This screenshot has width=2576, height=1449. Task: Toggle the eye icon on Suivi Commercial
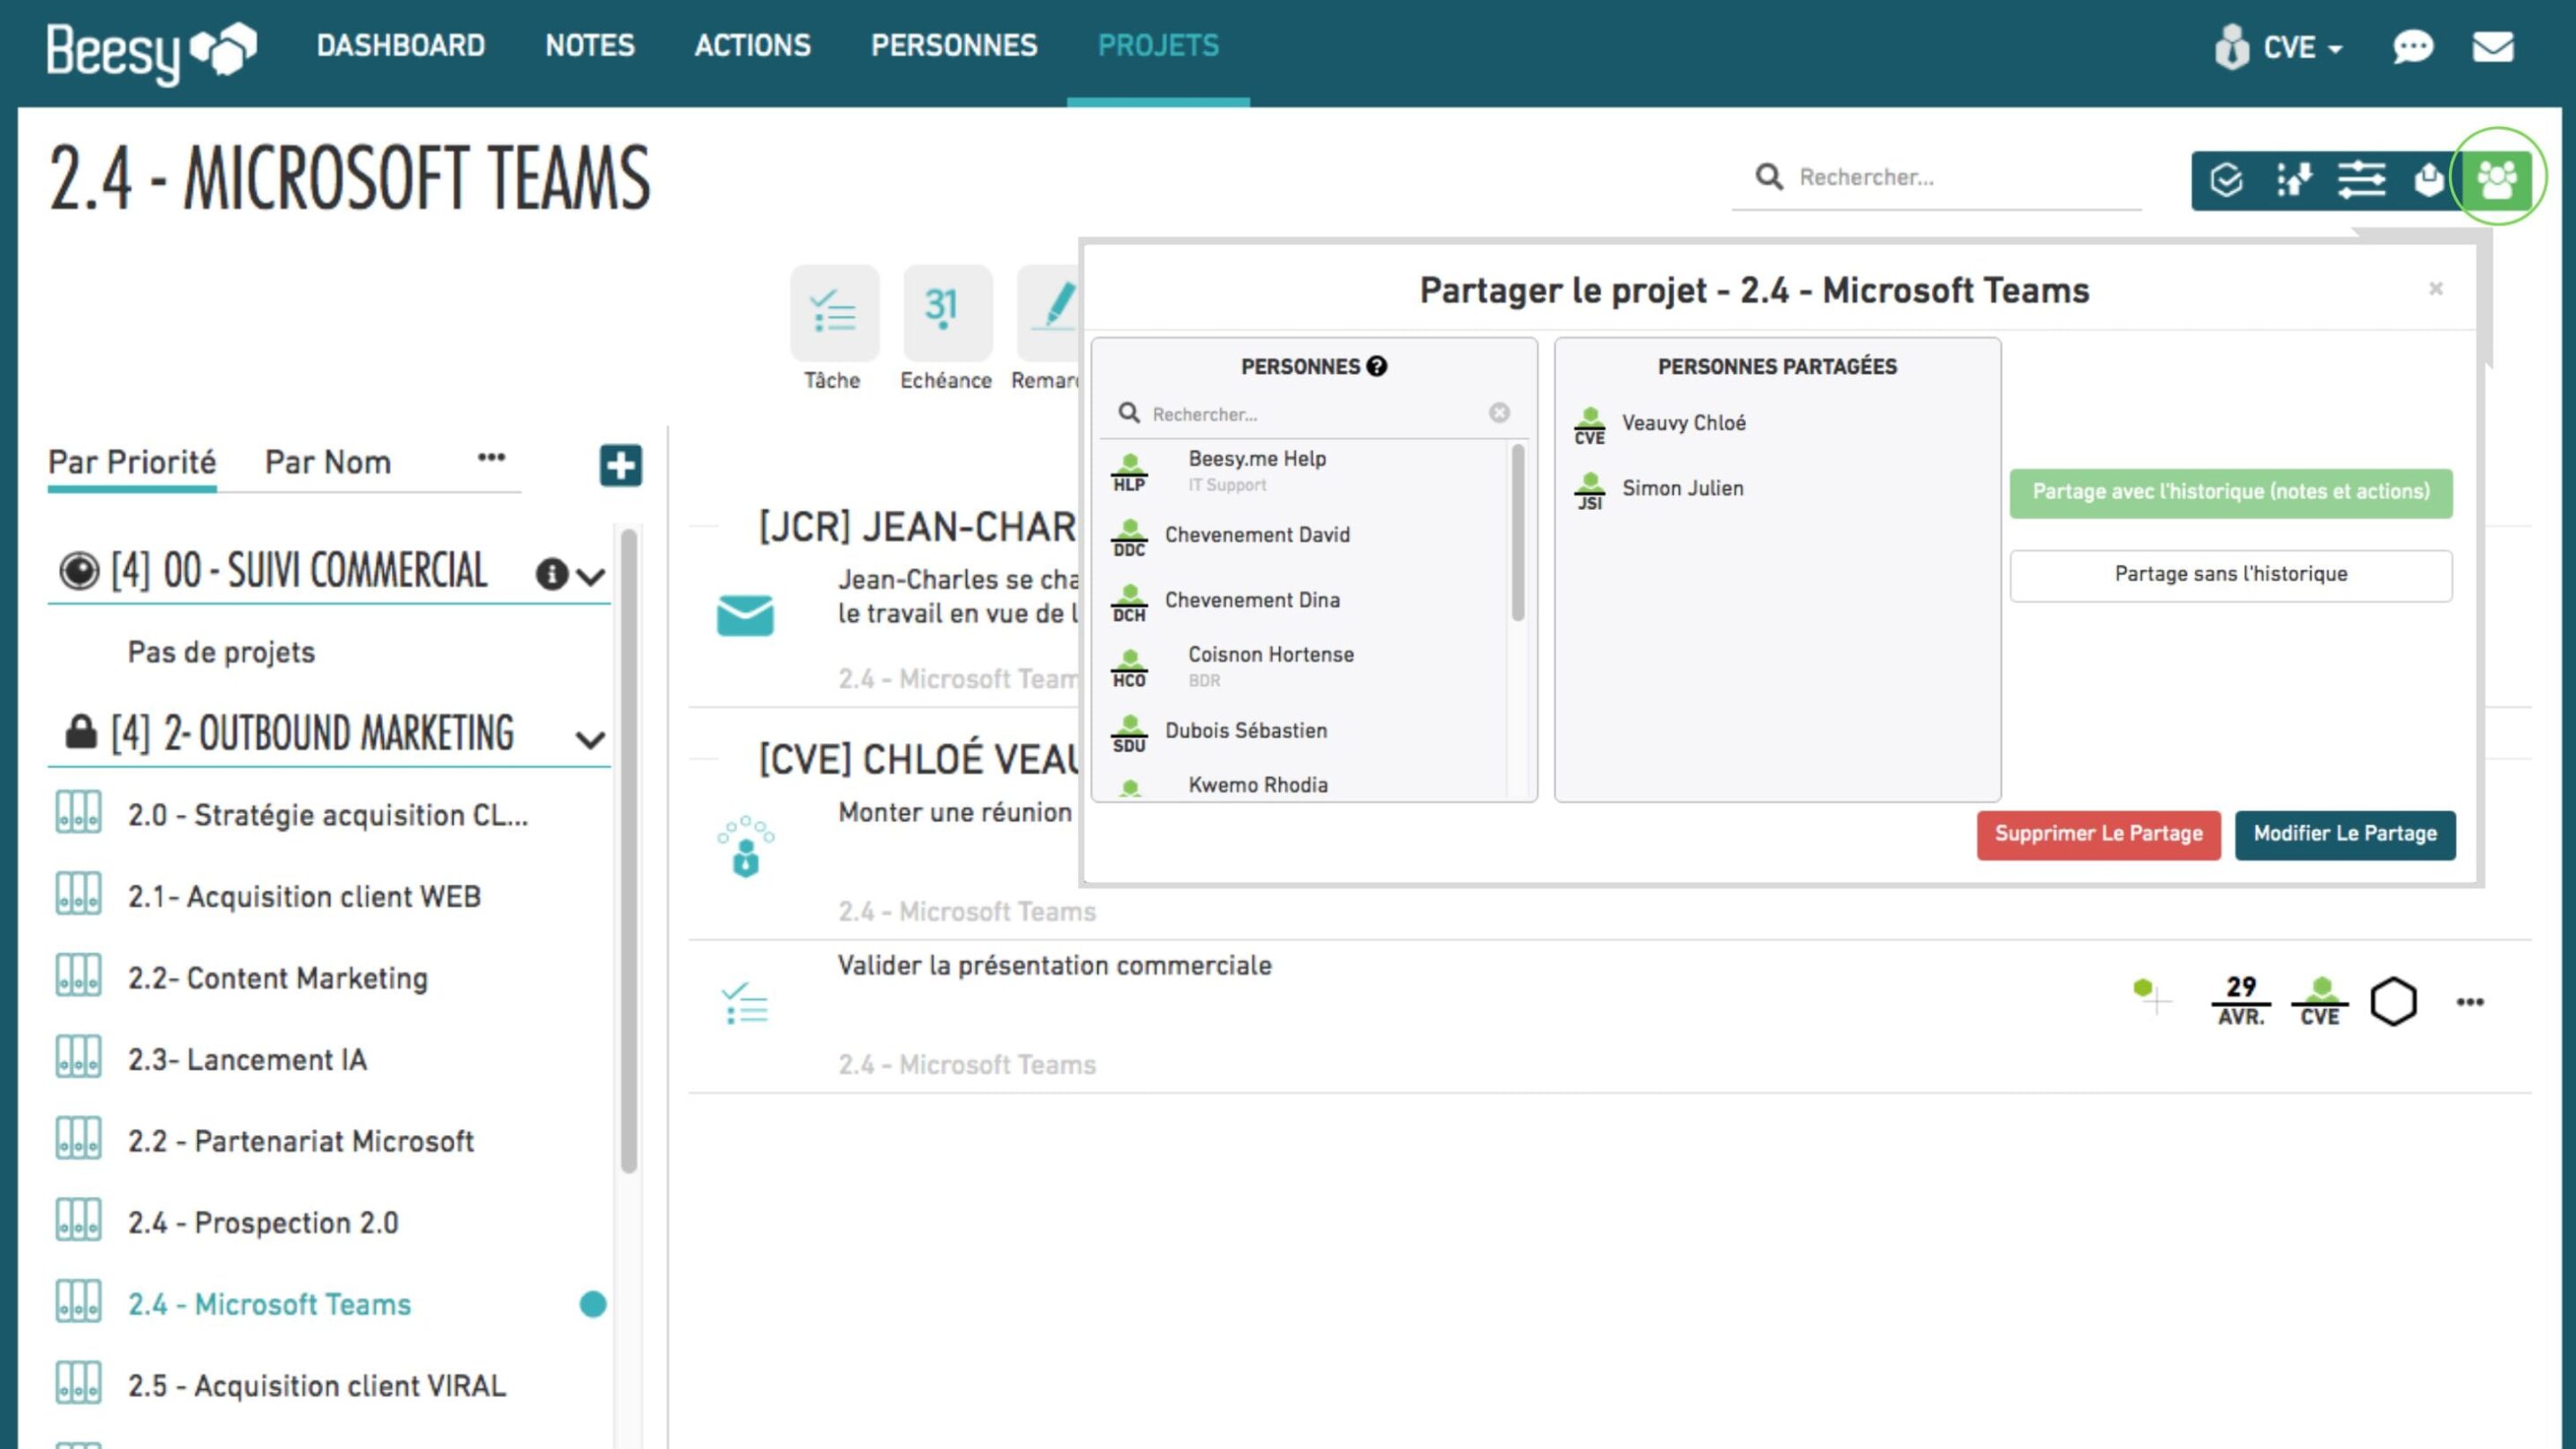click(79, 572)
